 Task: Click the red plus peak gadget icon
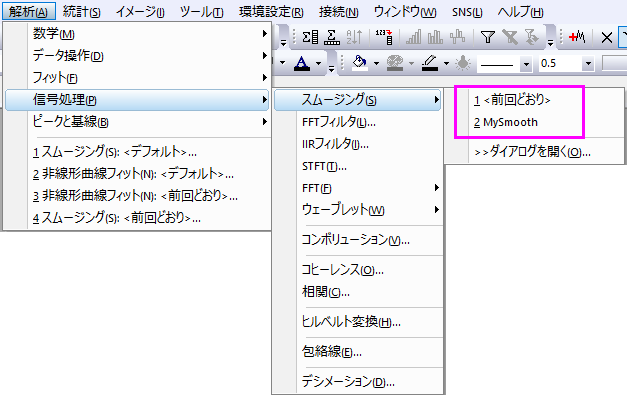tap(577, 37)
